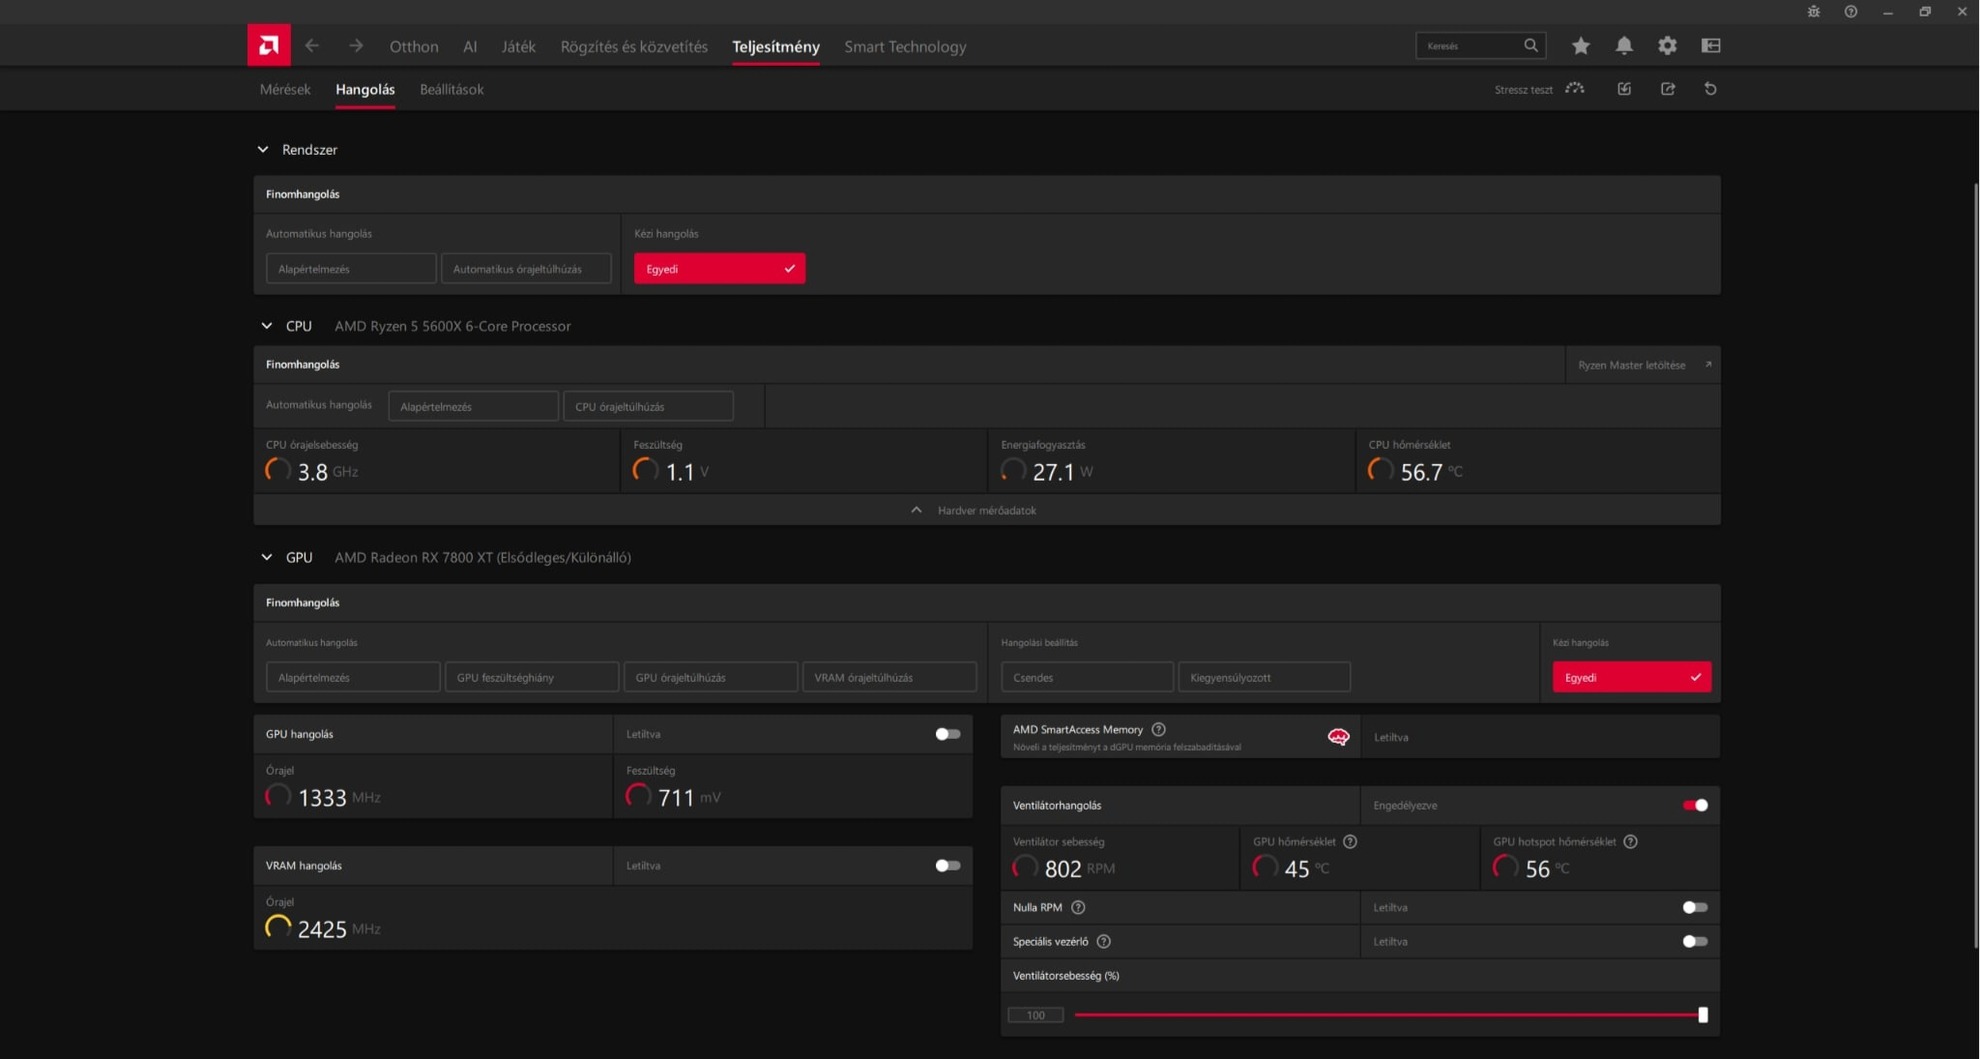Viewport: 1980px width, 1059px height.
Task: Collapse the Rendszer section
Action: click(263, 150)
